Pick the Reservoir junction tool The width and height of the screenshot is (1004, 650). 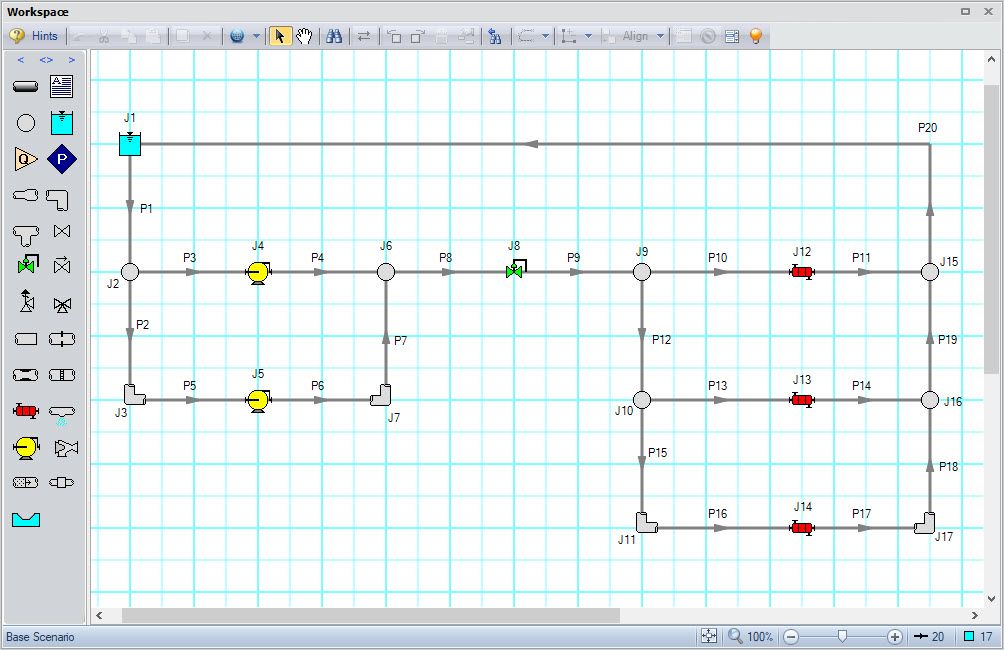point(62,123)
